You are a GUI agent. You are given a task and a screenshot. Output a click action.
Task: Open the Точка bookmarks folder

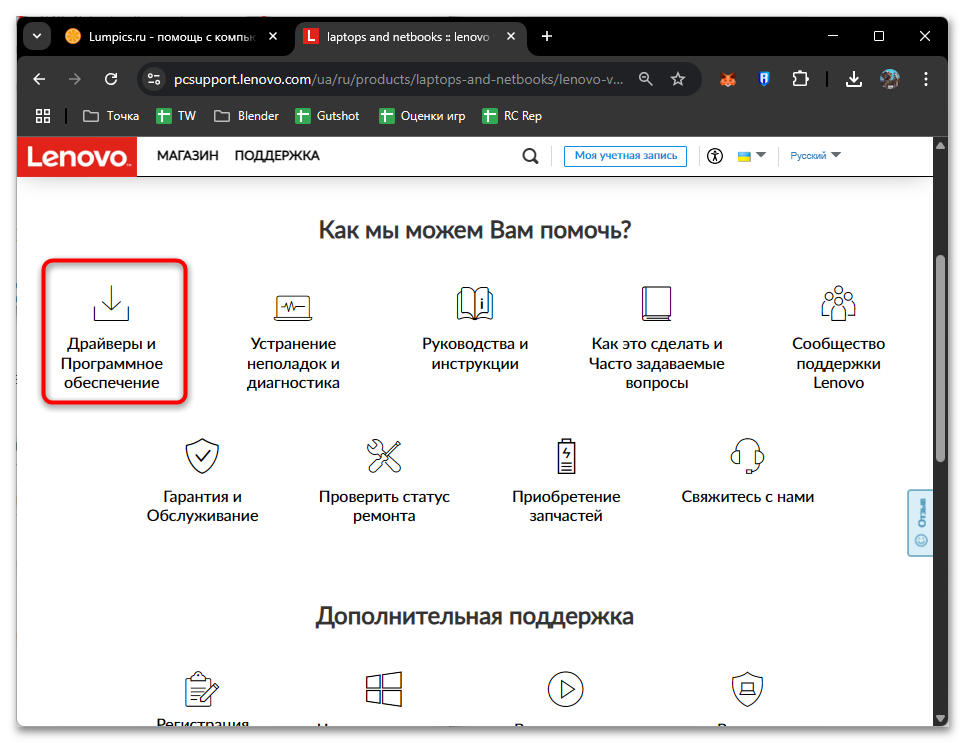click(x=111, y=116)
